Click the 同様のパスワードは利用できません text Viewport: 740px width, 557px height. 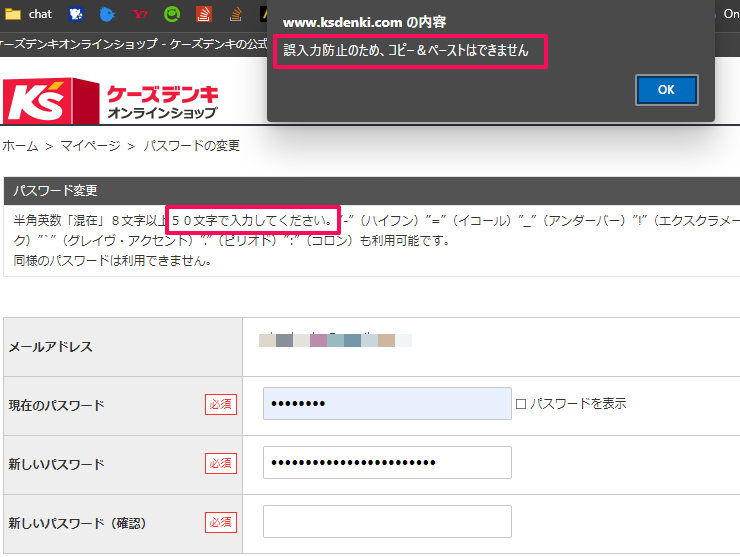[x=112, y=261]
